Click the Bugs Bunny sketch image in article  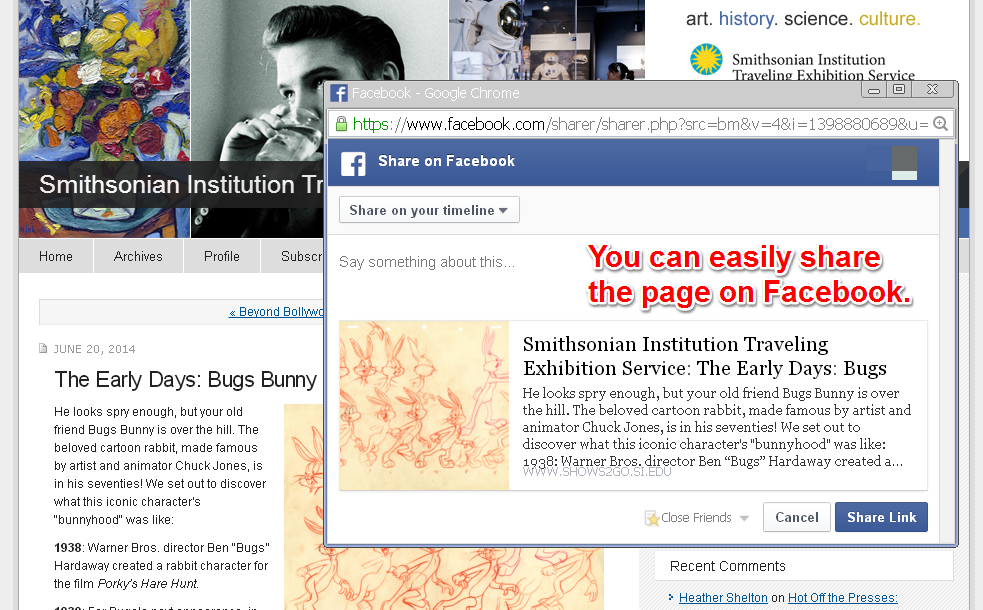(x=443, y=577)
